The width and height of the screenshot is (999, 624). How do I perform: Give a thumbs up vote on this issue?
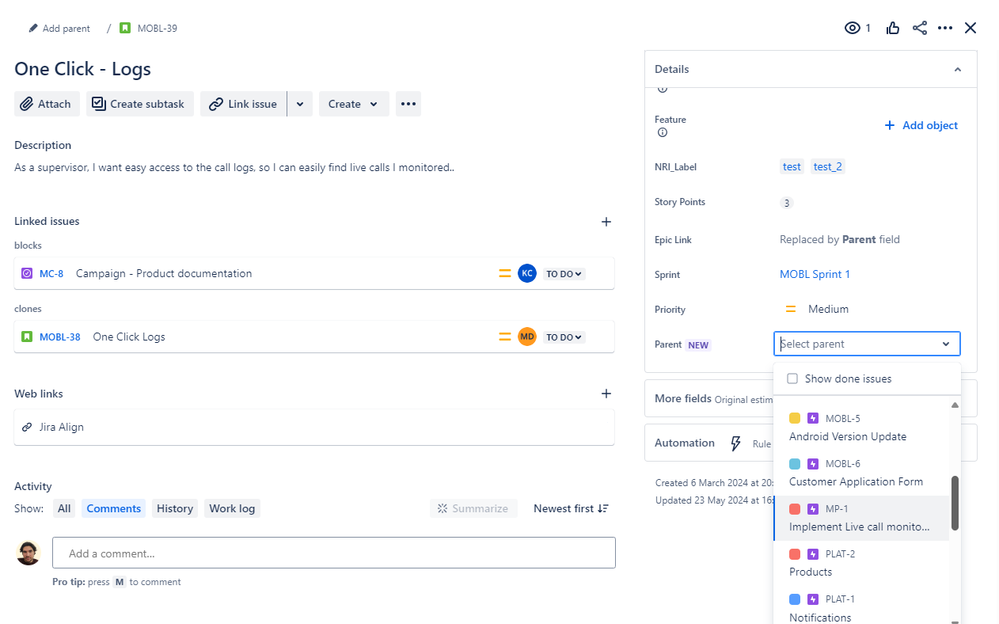click(x=893, y=28)
